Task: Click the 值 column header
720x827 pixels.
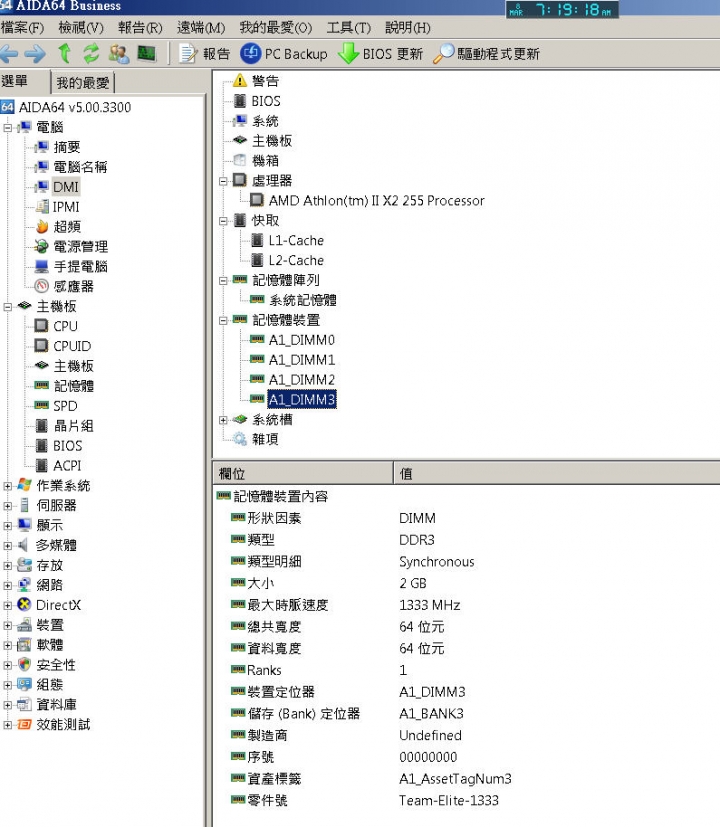Action: 558,473
